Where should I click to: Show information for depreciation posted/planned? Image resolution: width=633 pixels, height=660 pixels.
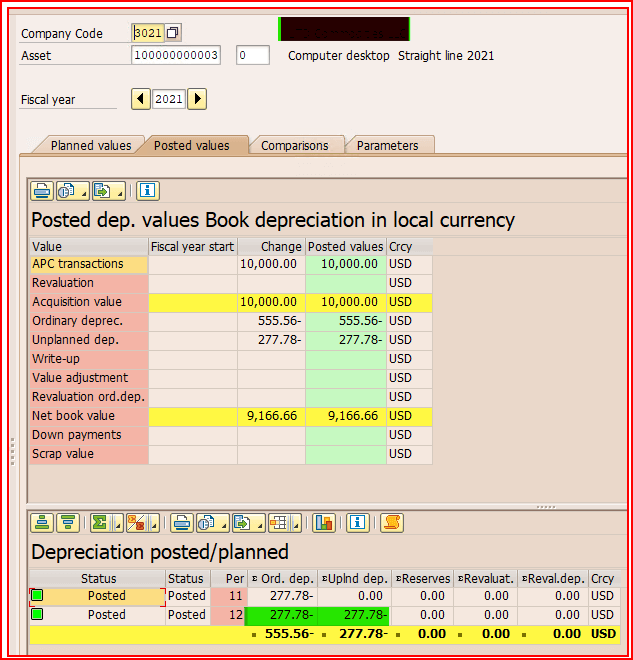click(358, 523)
